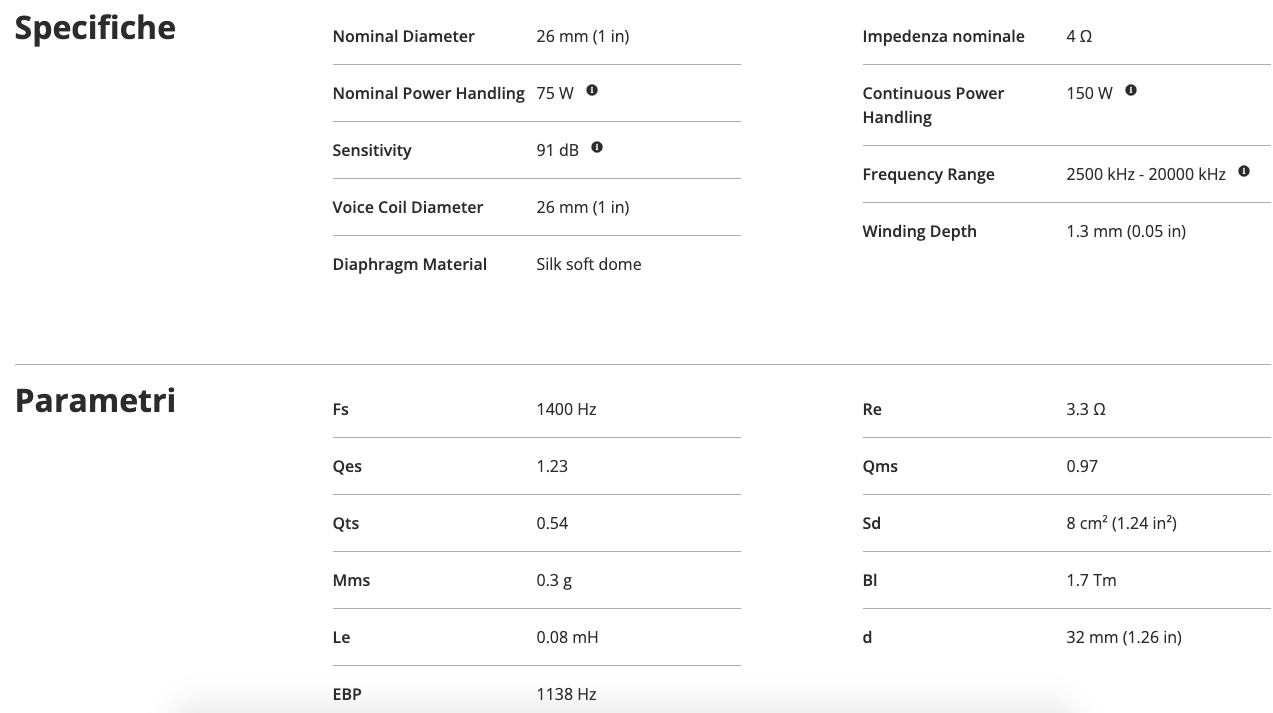Click the Voice Coil Diameter label

coord(407,208)
